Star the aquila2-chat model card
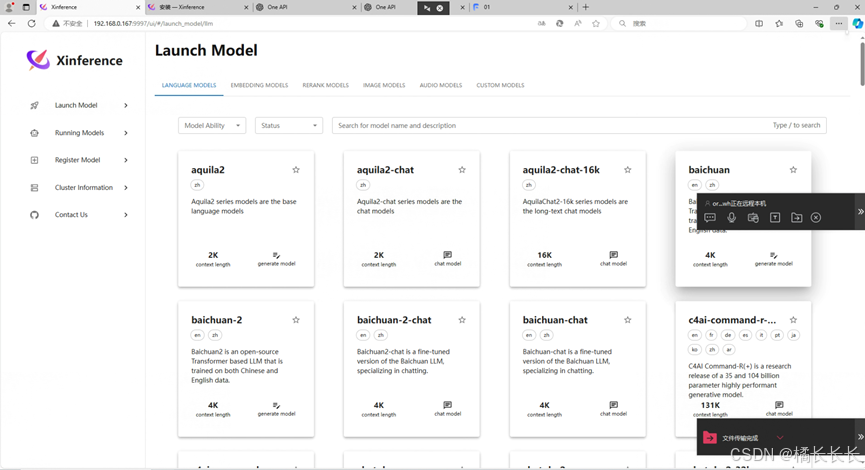The width and height of the screenshot is (865, 470). 462,170
